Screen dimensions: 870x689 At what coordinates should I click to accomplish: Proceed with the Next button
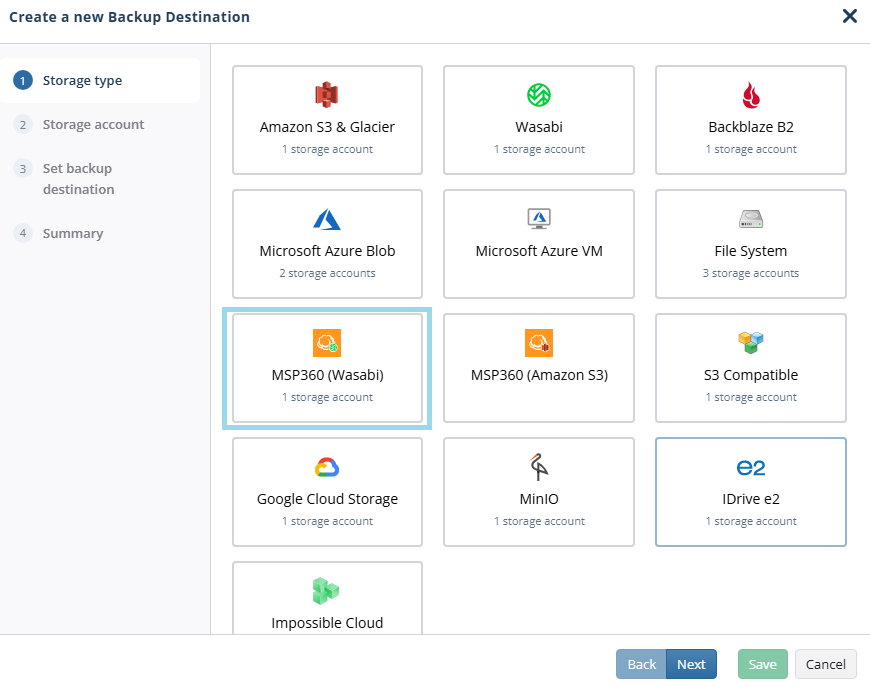point(691,664)
